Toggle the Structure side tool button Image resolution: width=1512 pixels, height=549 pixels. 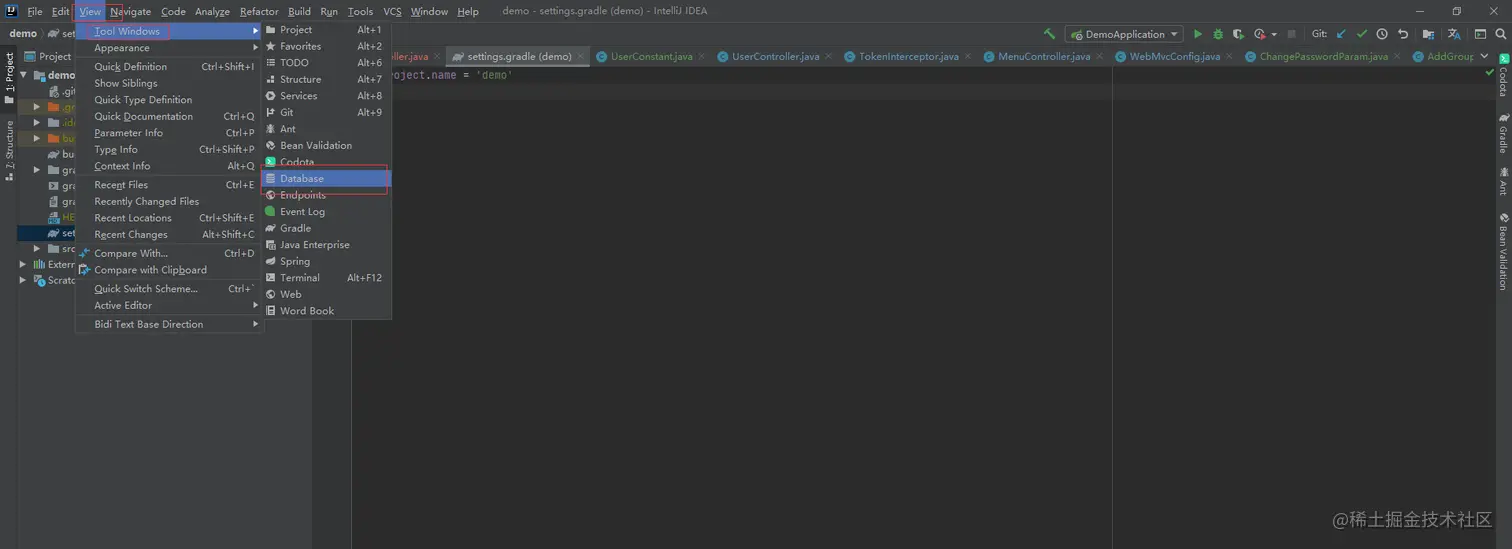coord(9,150)
